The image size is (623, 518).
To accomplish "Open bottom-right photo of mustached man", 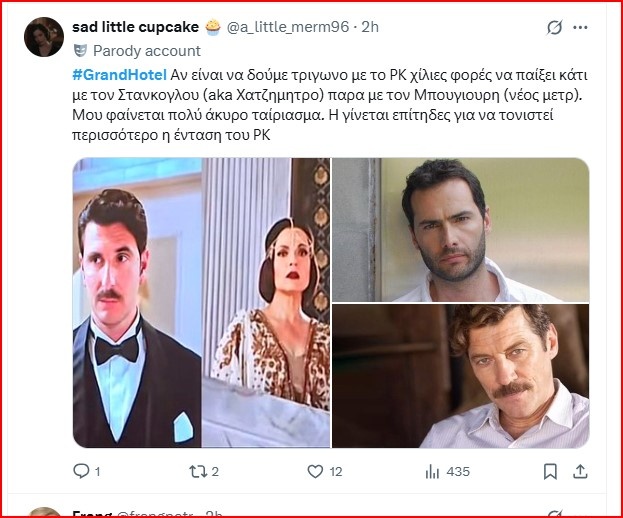I will (460, 375).
